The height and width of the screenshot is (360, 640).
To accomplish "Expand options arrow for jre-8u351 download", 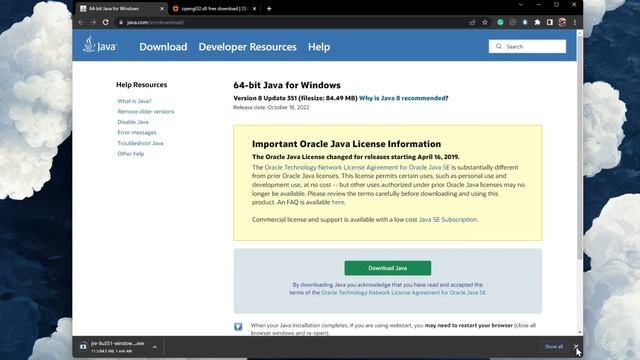I will [155, 347].
